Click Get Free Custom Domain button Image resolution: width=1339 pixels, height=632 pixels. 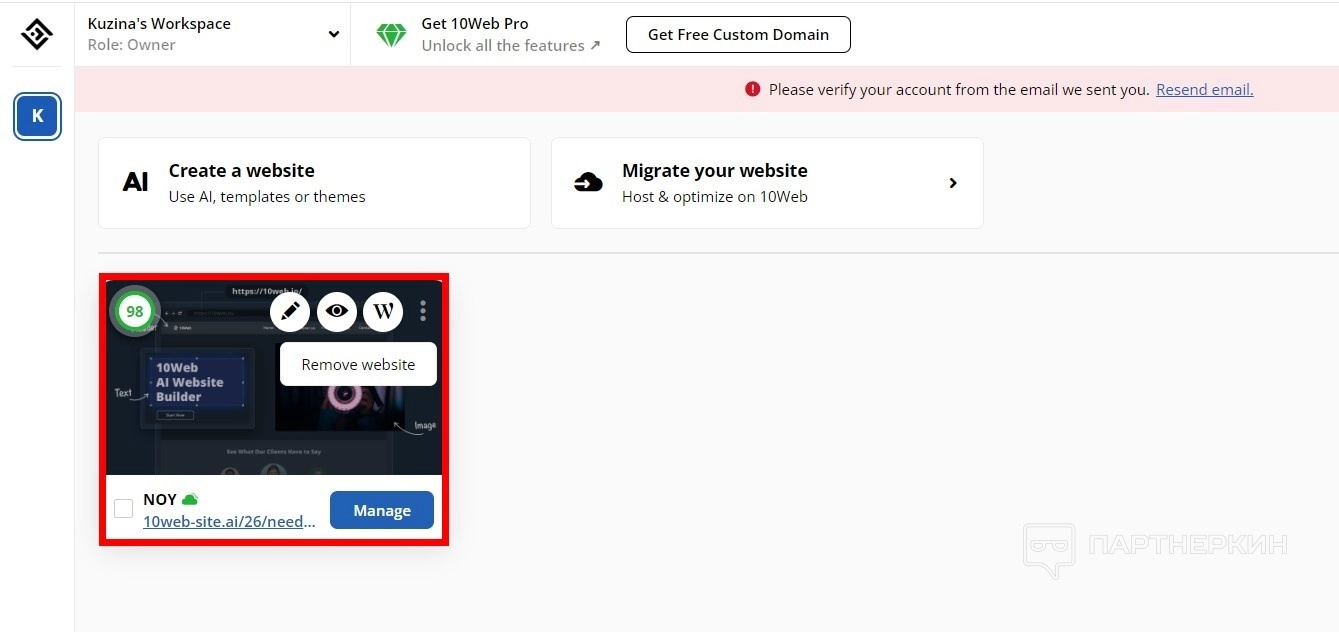point(738,34)
